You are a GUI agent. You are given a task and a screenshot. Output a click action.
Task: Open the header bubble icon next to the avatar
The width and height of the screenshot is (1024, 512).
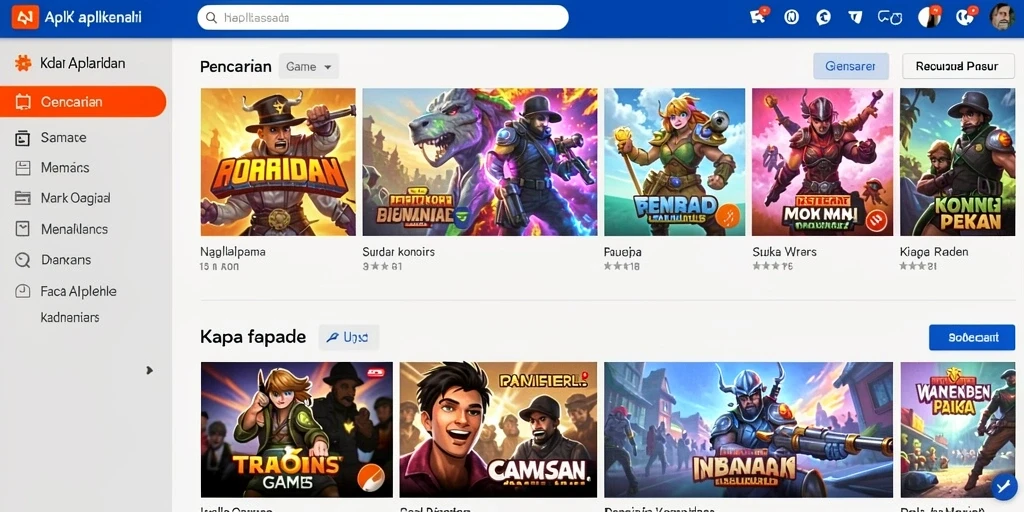pos(966,16)
